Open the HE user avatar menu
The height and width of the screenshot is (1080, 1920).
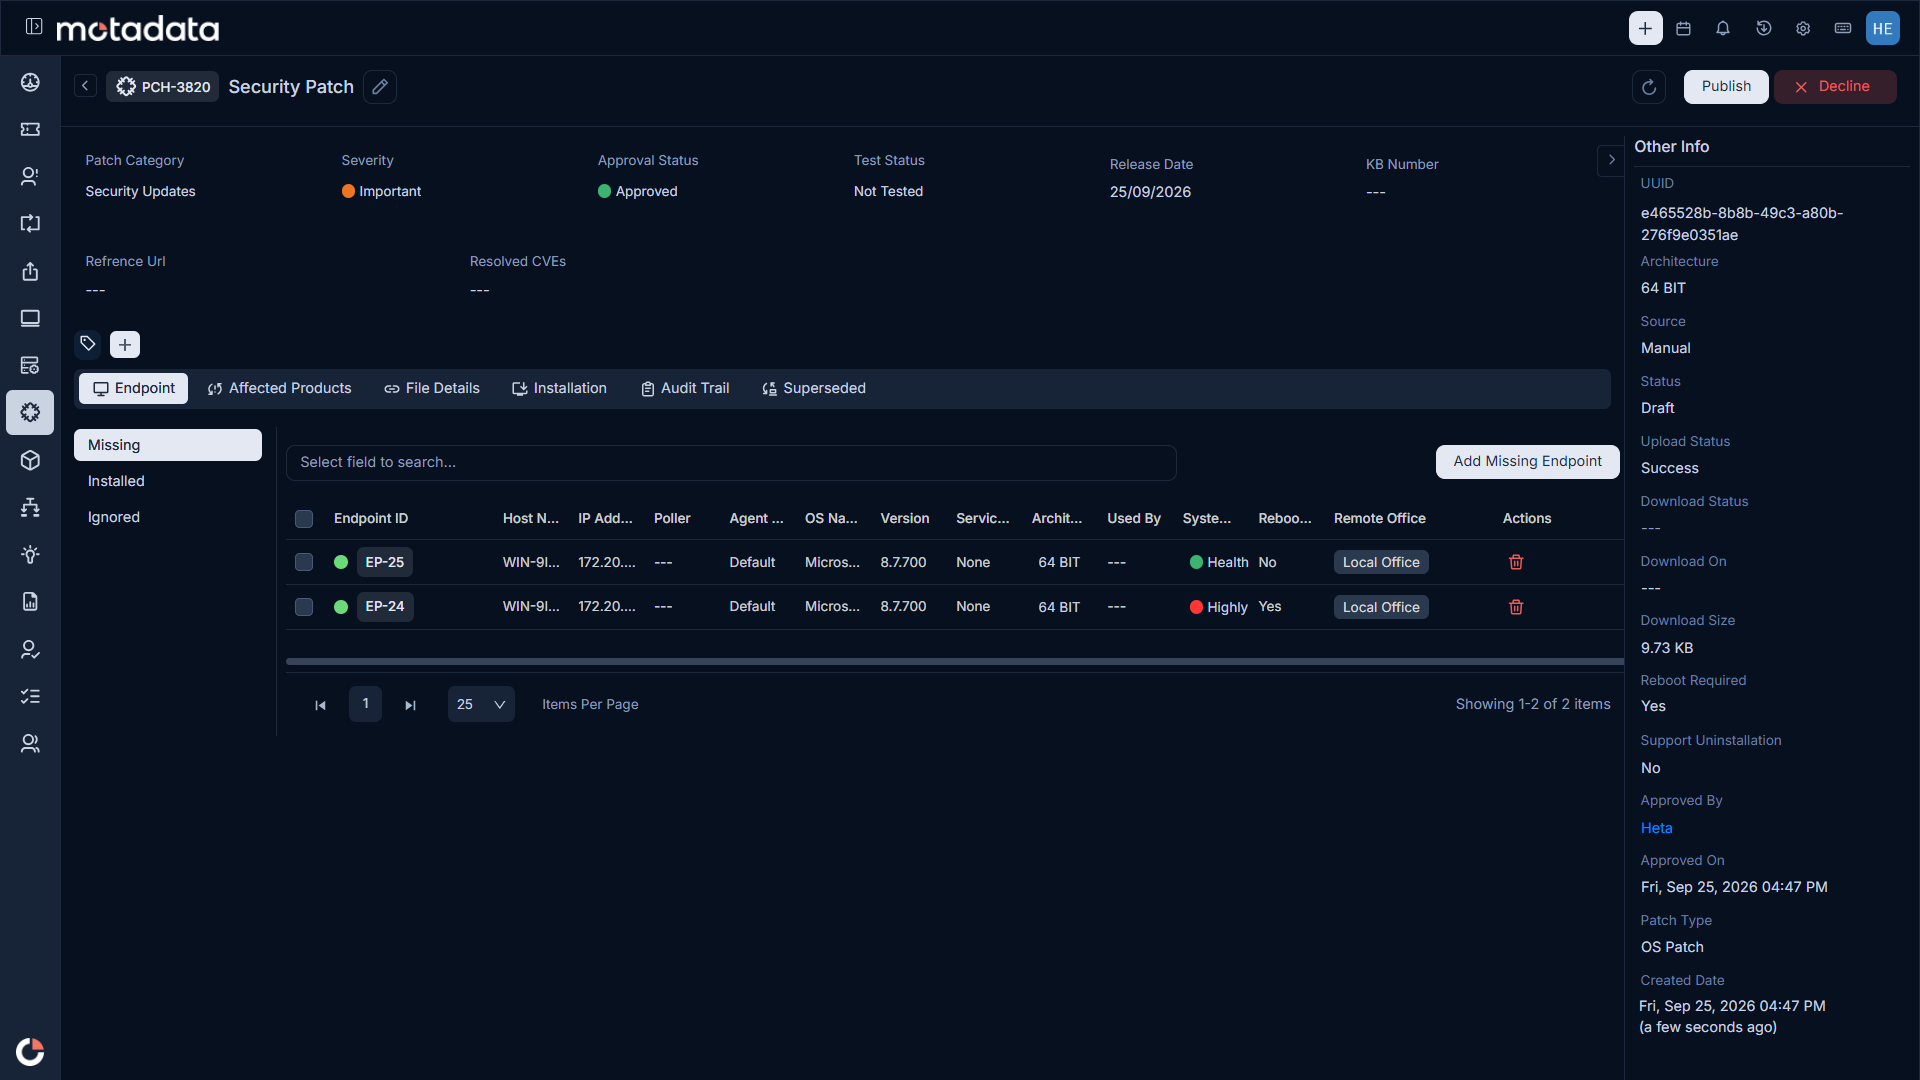(x=1883, y=28)
